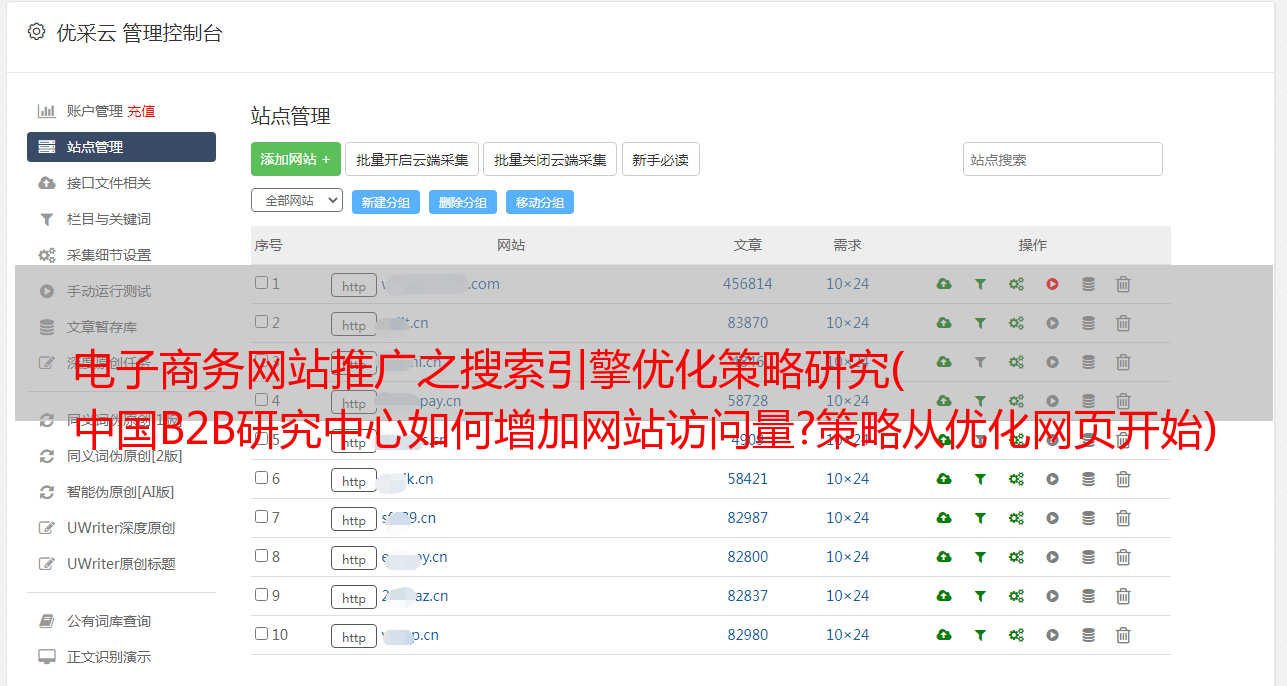Open gears settings icon in row 7
Screen dimensions: 1287x686
tap(1016, 518)
